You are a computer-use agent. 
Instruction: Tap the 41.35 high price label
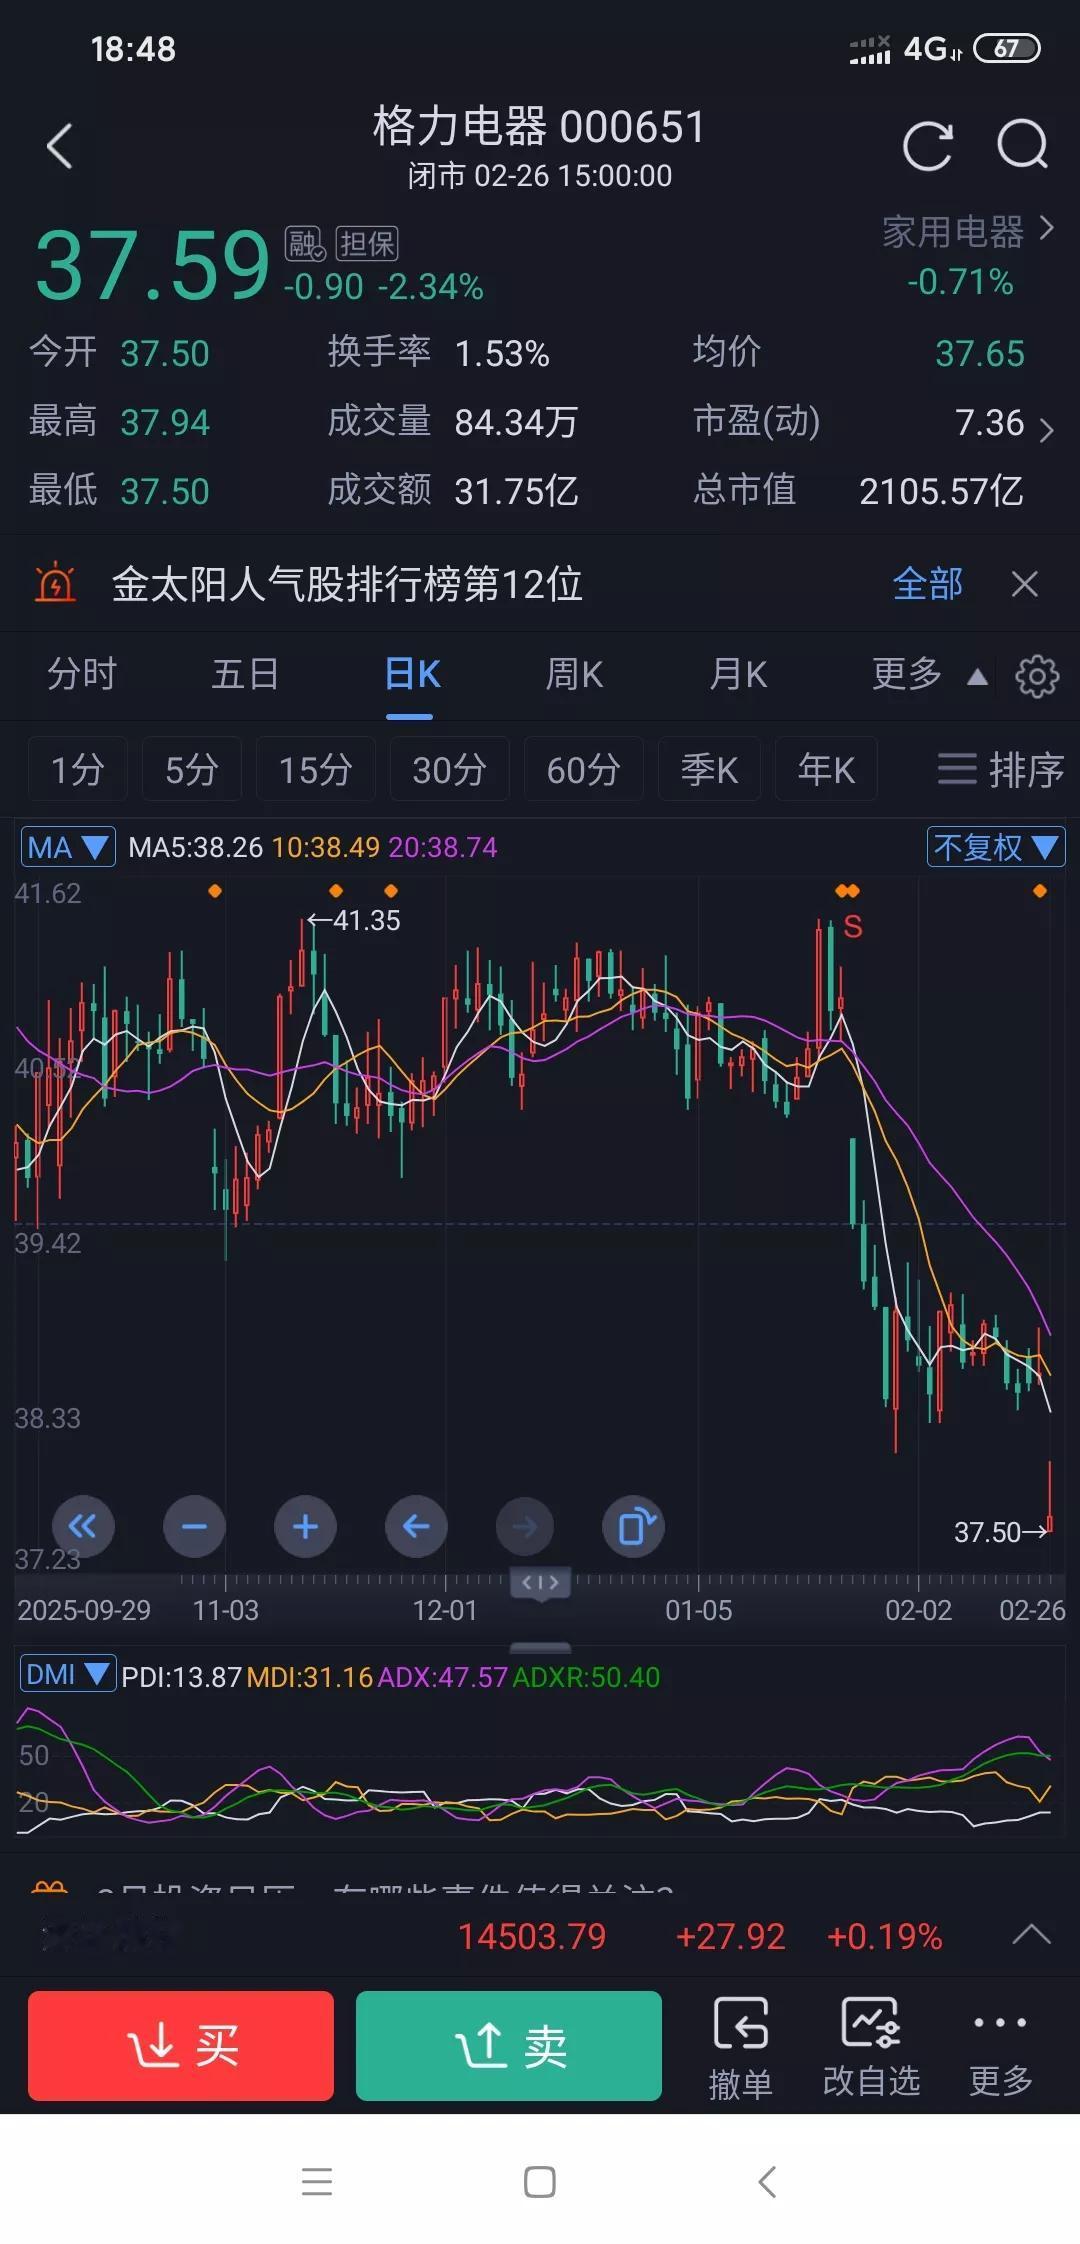(x=354, y=920)
